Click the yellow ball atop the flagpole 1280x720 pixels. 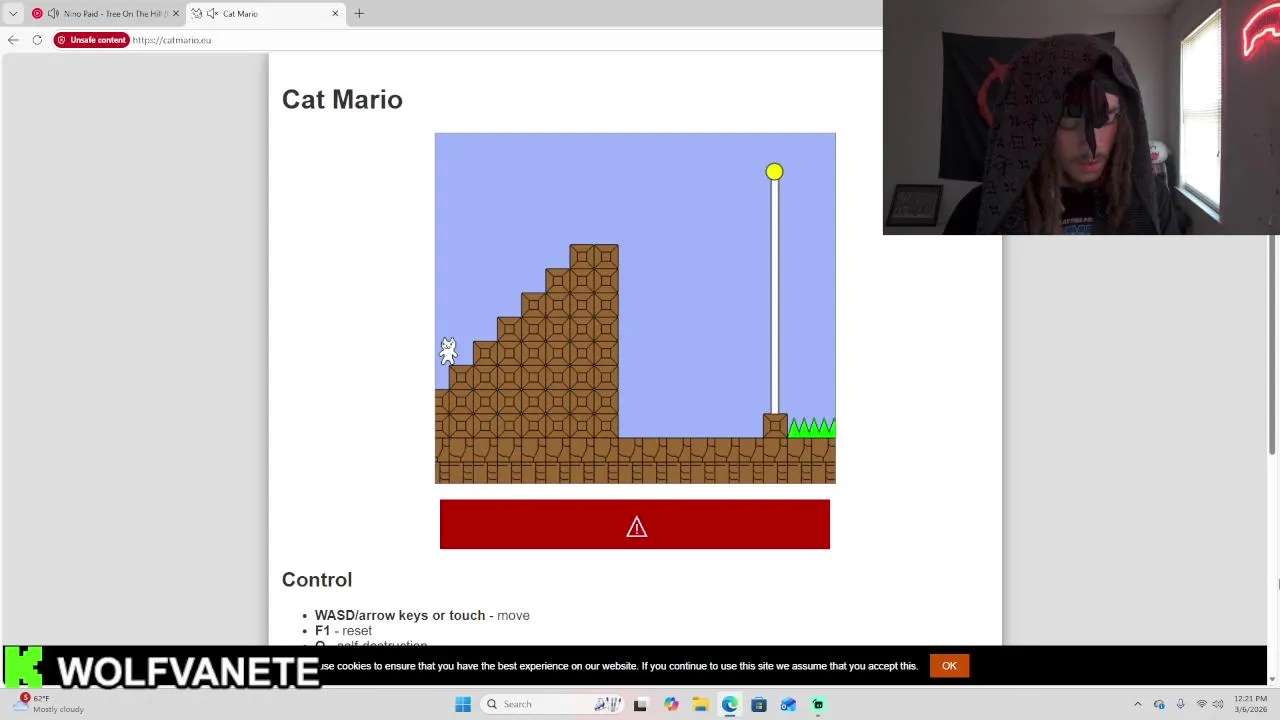(774, 172)
